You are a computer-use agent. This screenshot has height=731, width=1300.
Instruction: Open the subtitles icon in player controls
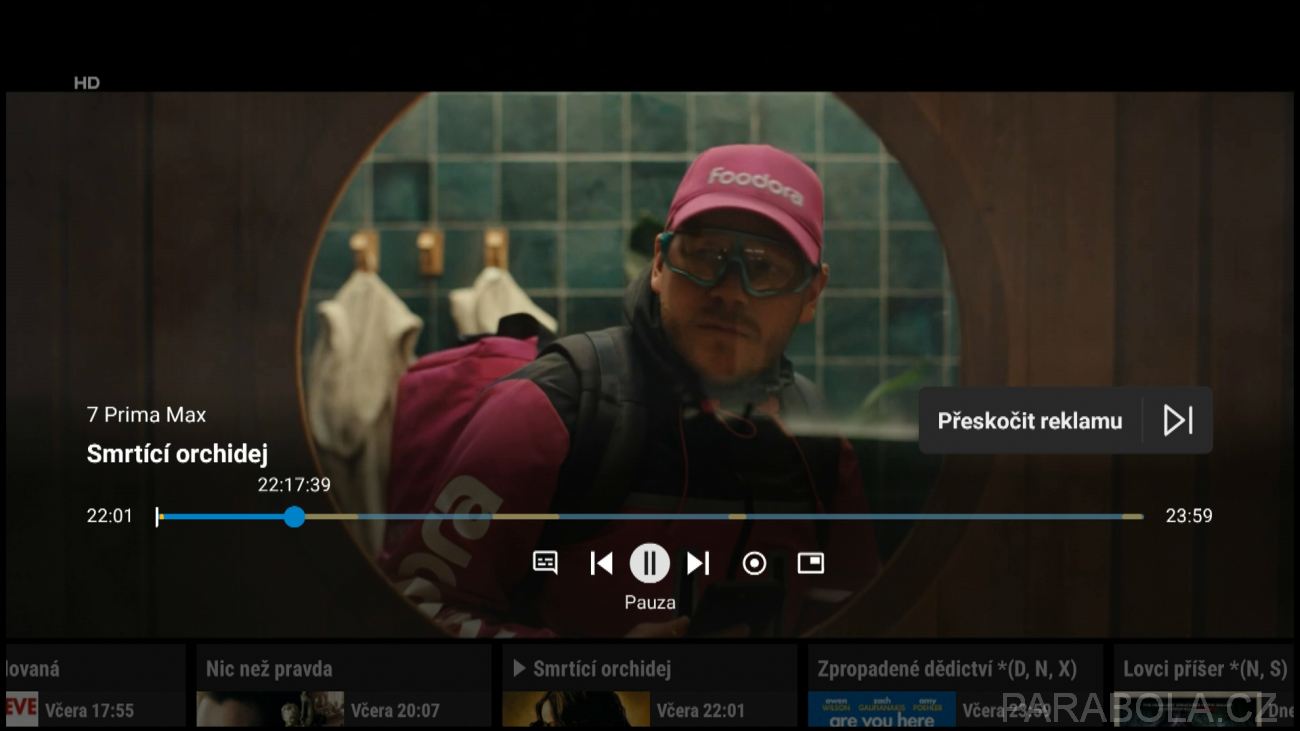click(545, 563)
